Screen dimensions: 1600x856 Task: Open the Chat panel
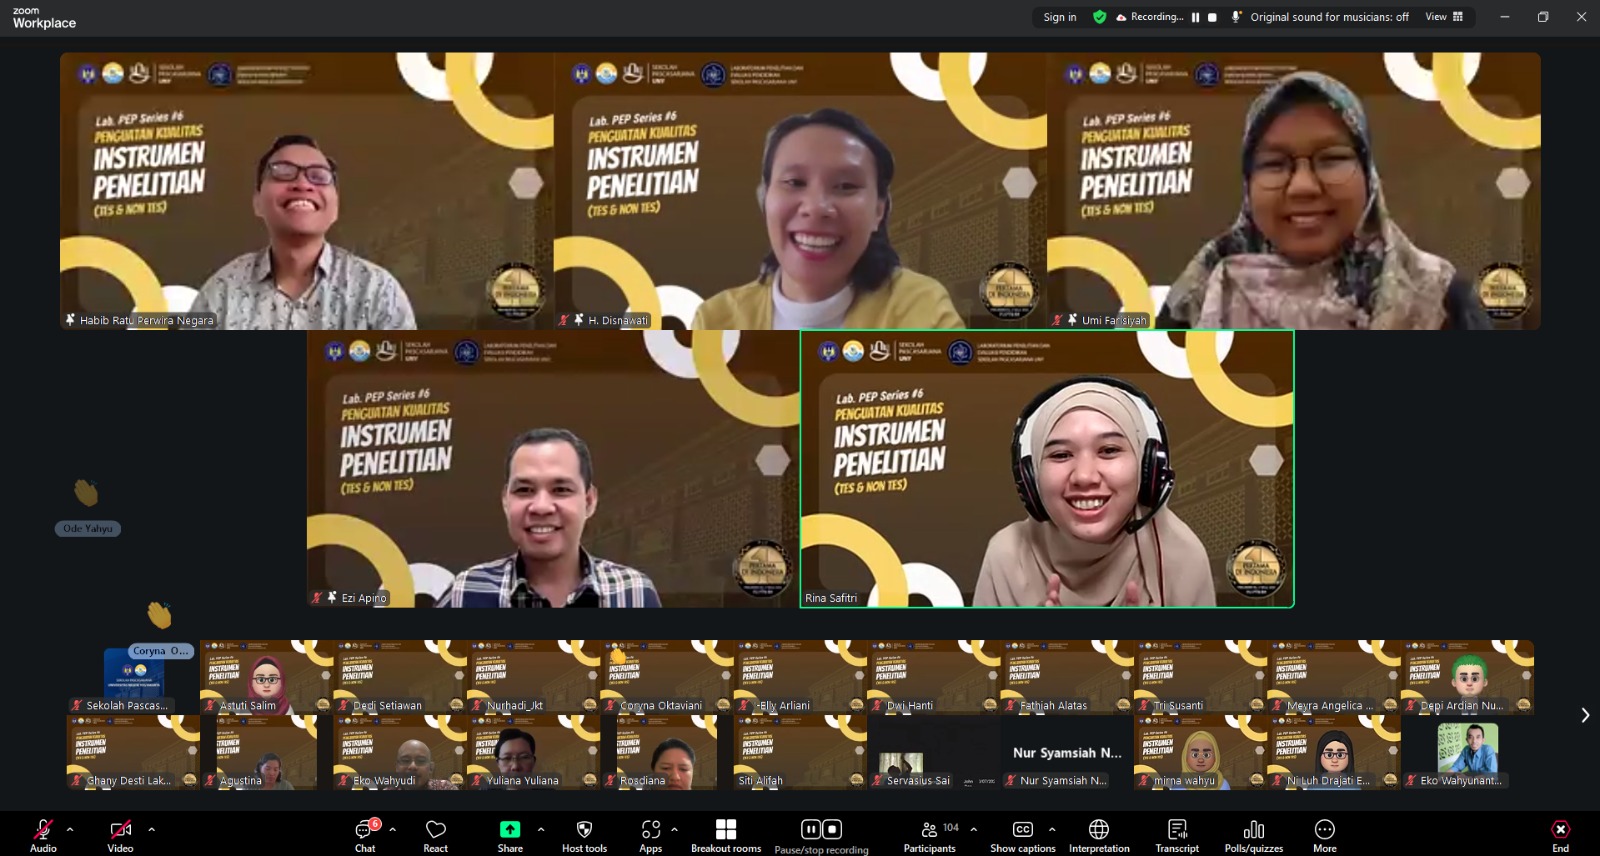(x=365, y=835)
